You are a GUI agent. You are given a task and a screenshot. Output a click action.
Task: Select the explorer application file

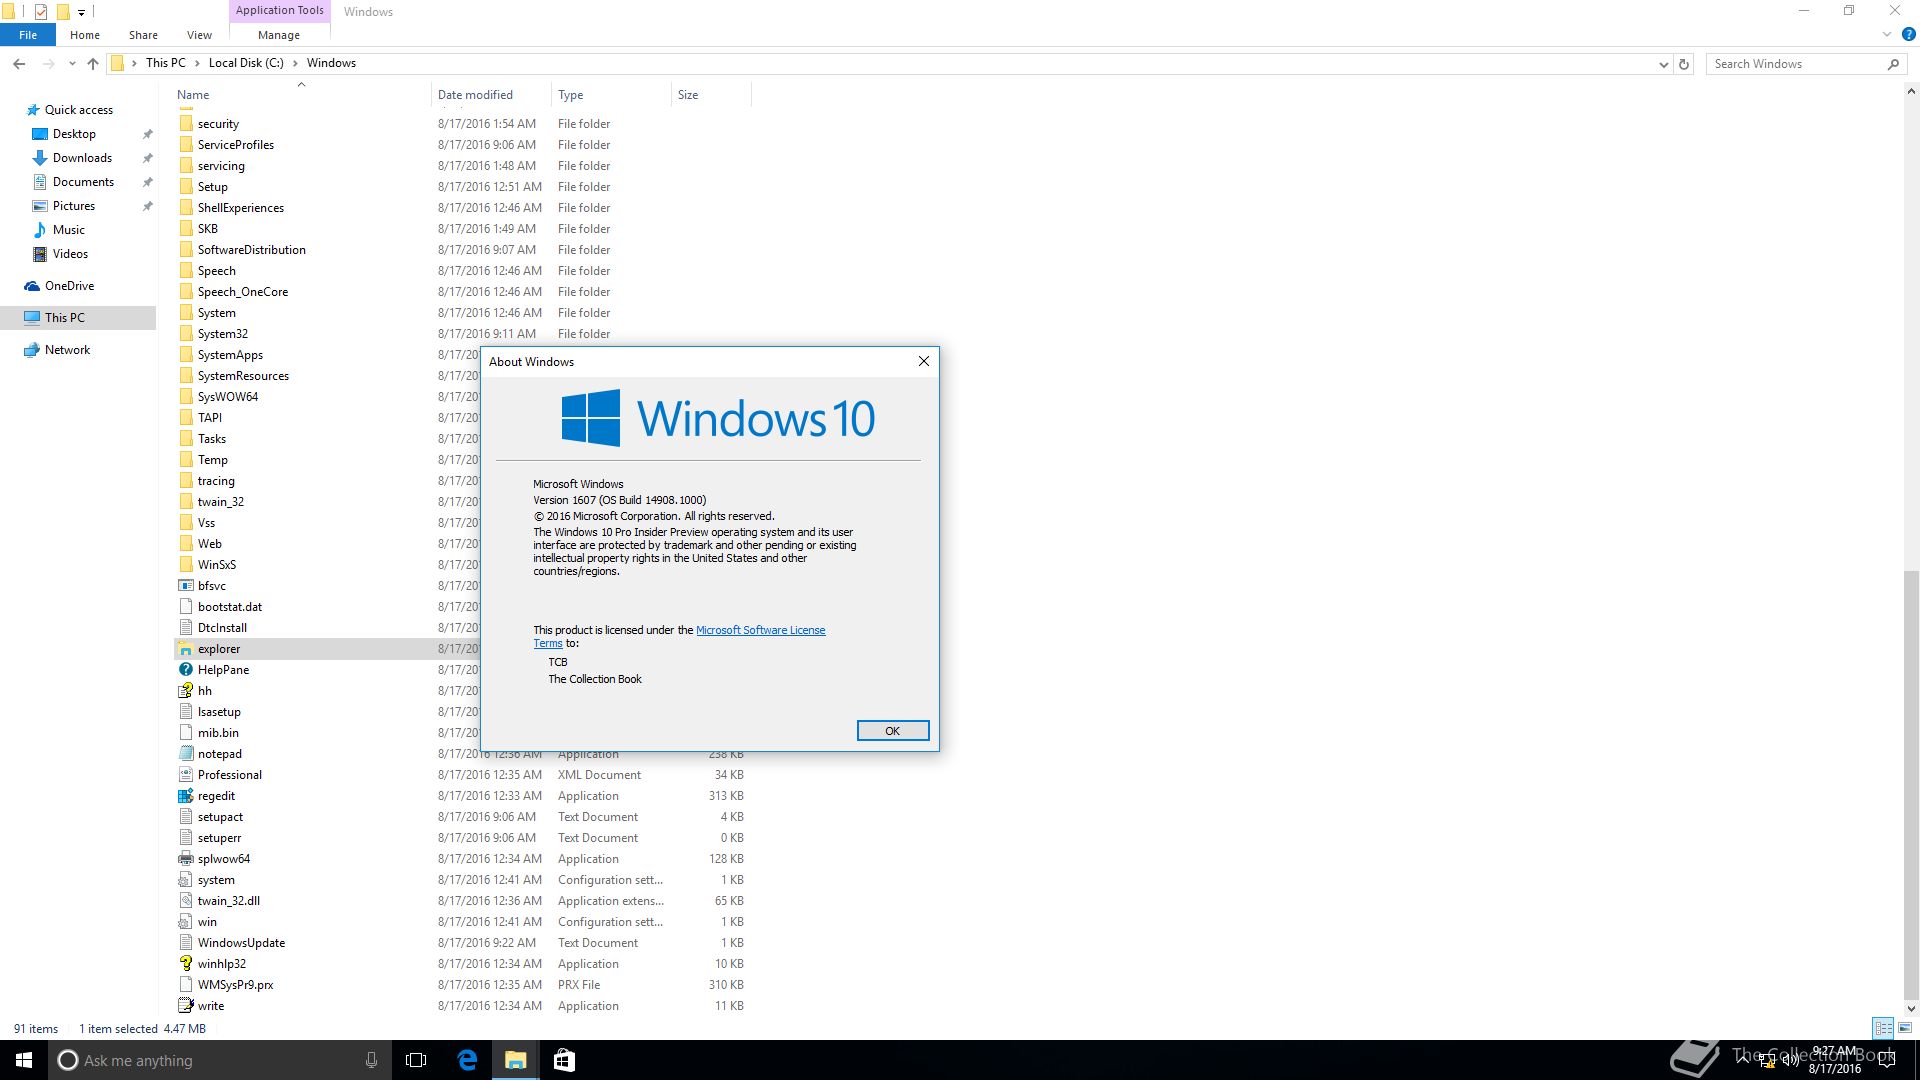[219, 649]
